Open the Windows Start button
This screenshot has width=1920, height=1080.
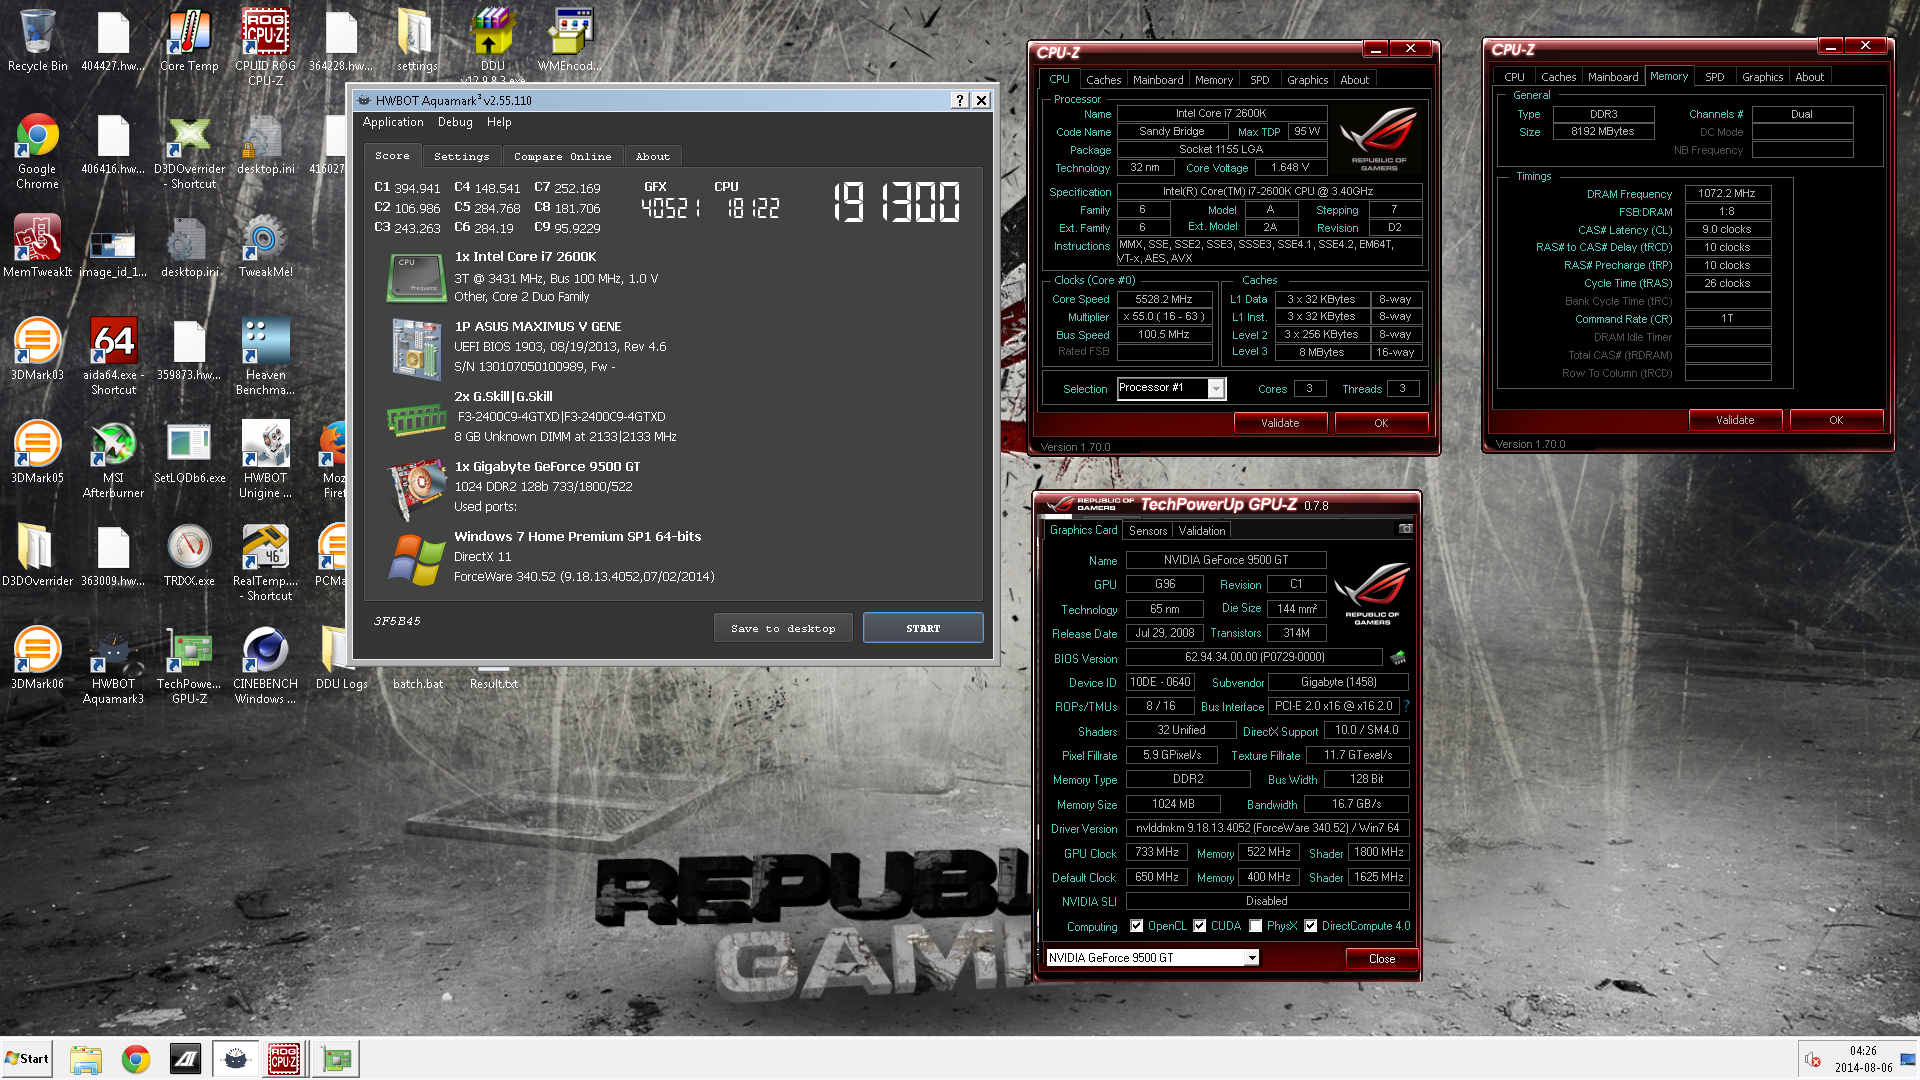(27, 1059)
